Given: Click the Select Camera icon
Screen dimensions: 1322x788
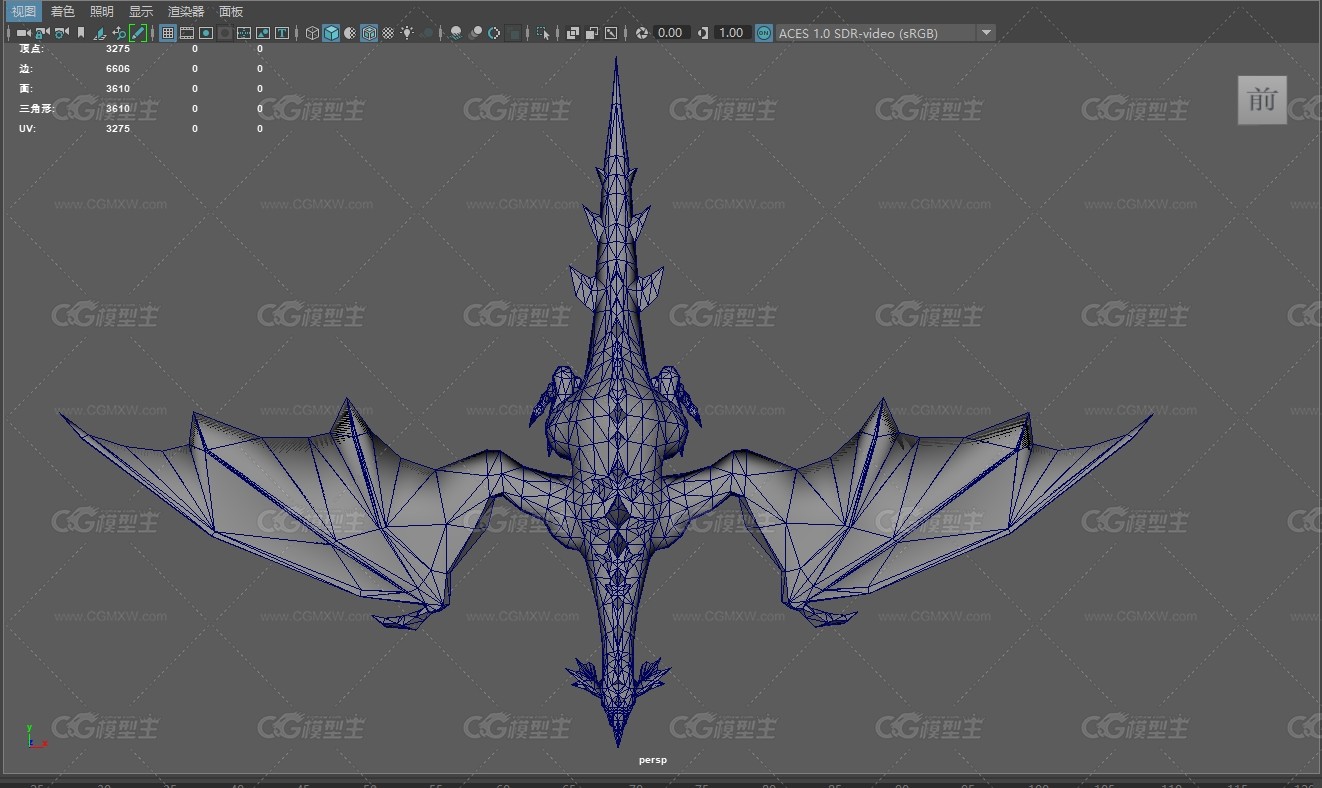Looking at the screenshot, I should pyautogui.click(x=22, y=33).
